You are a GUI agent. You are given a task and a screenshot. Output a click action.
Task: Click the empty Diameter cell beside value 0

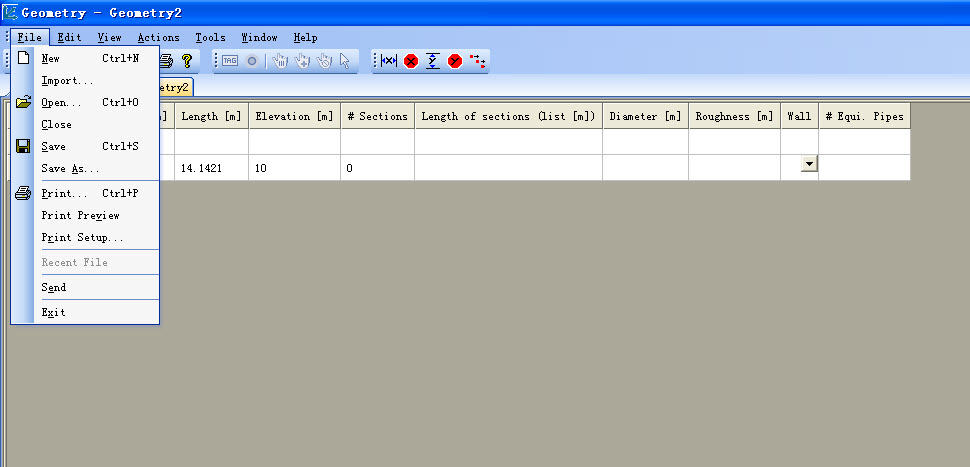[645, 168]
